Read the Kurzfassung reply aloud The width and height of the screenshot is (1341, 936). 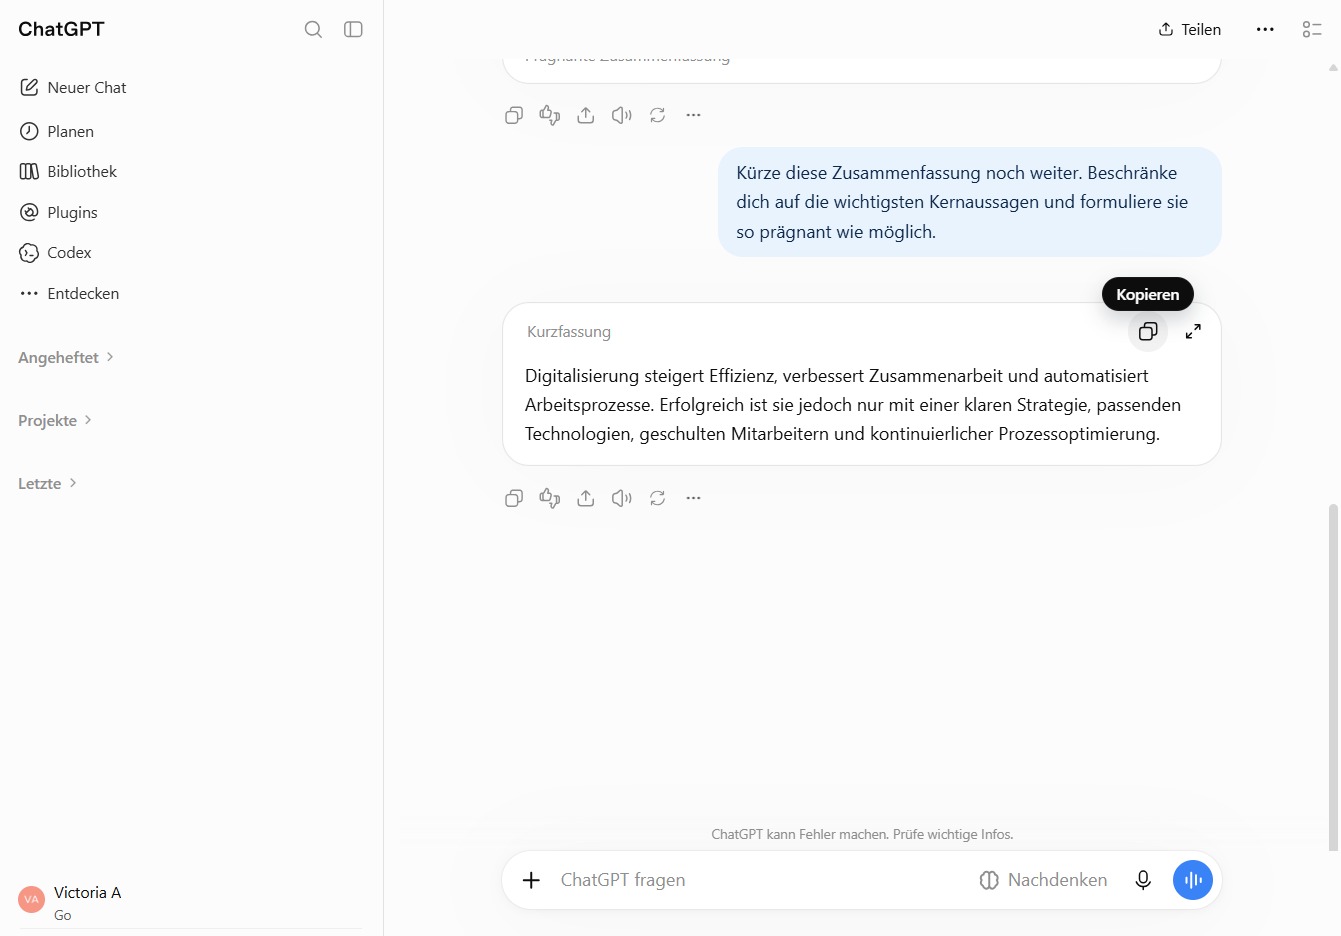click(x=622, y=498)
